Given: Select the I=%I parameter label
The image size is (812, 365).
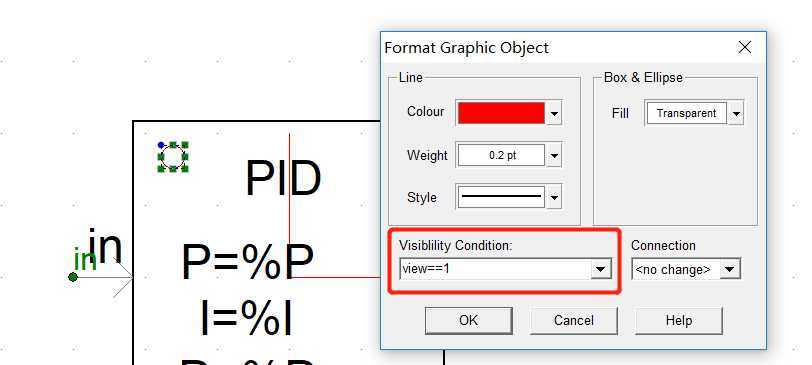Looking at the screenshot, I should pos(245,319).
